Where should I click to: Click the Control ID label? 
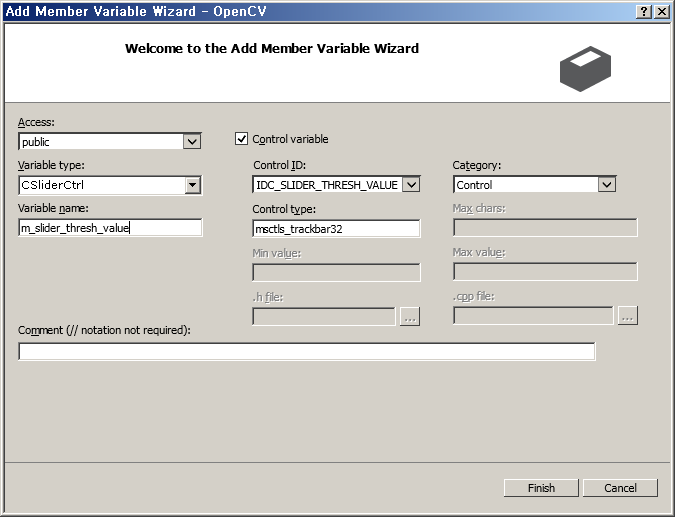click(x=279, y=165)
